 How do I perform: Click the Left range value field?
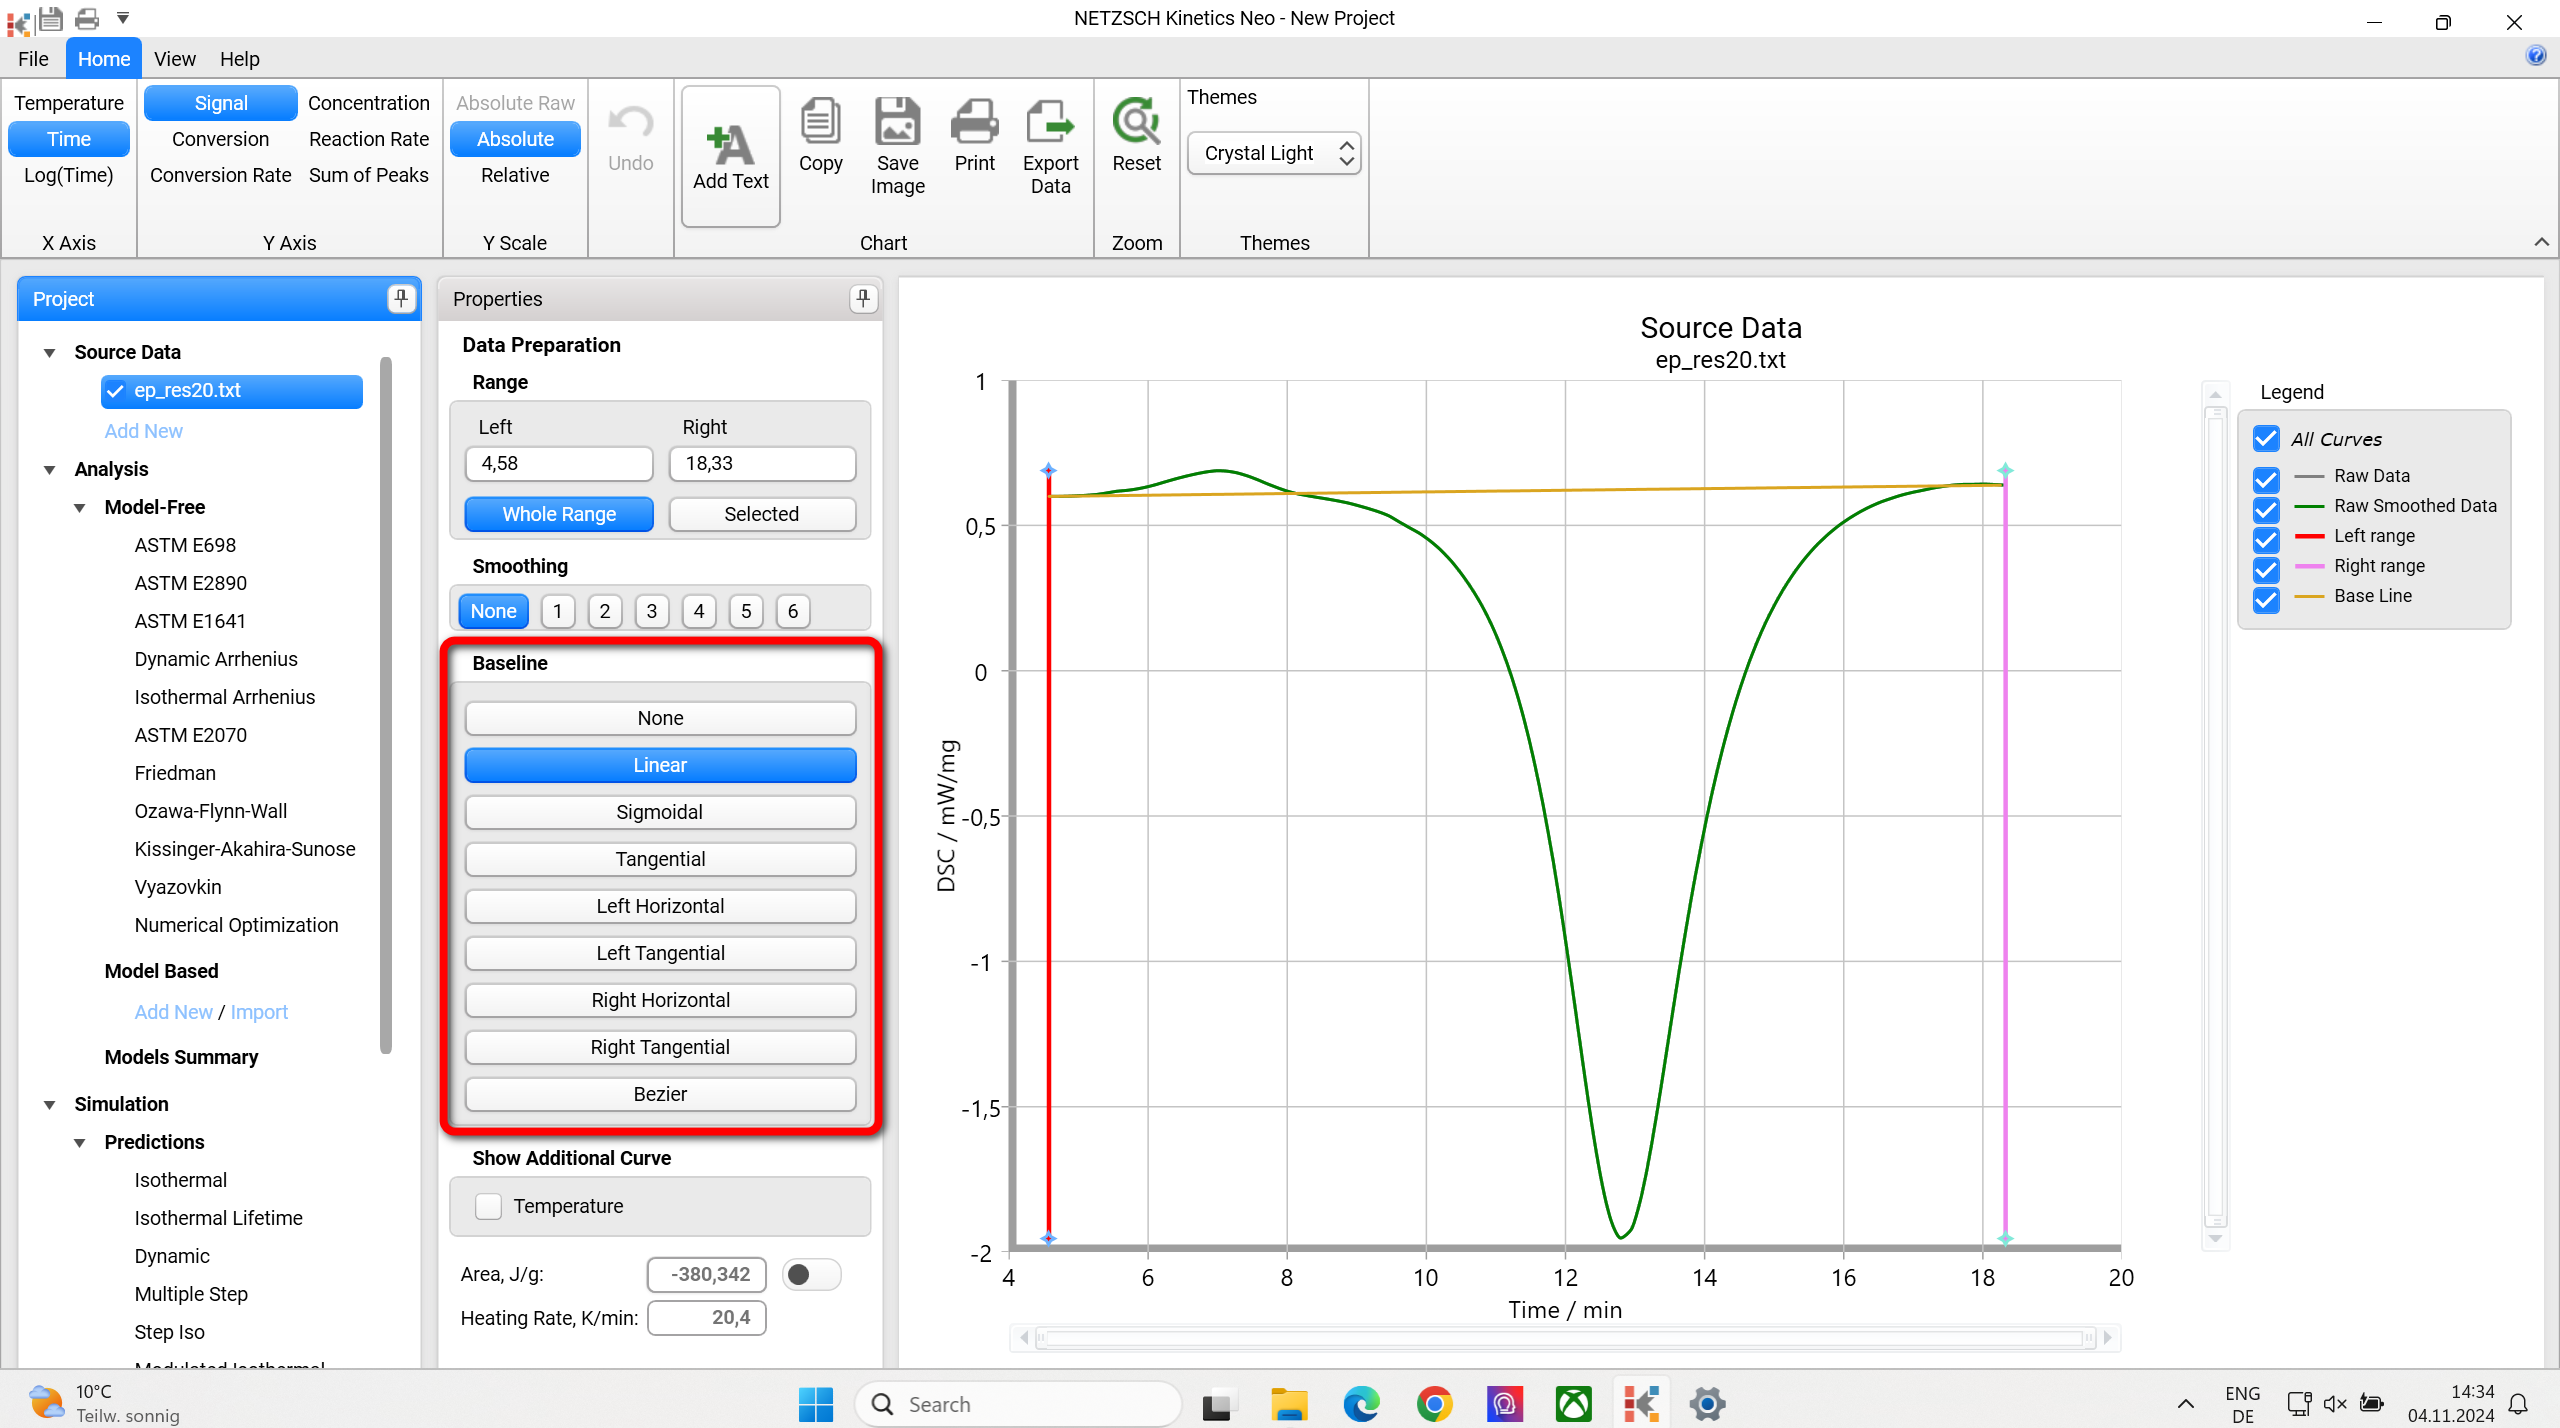point(559,463)
